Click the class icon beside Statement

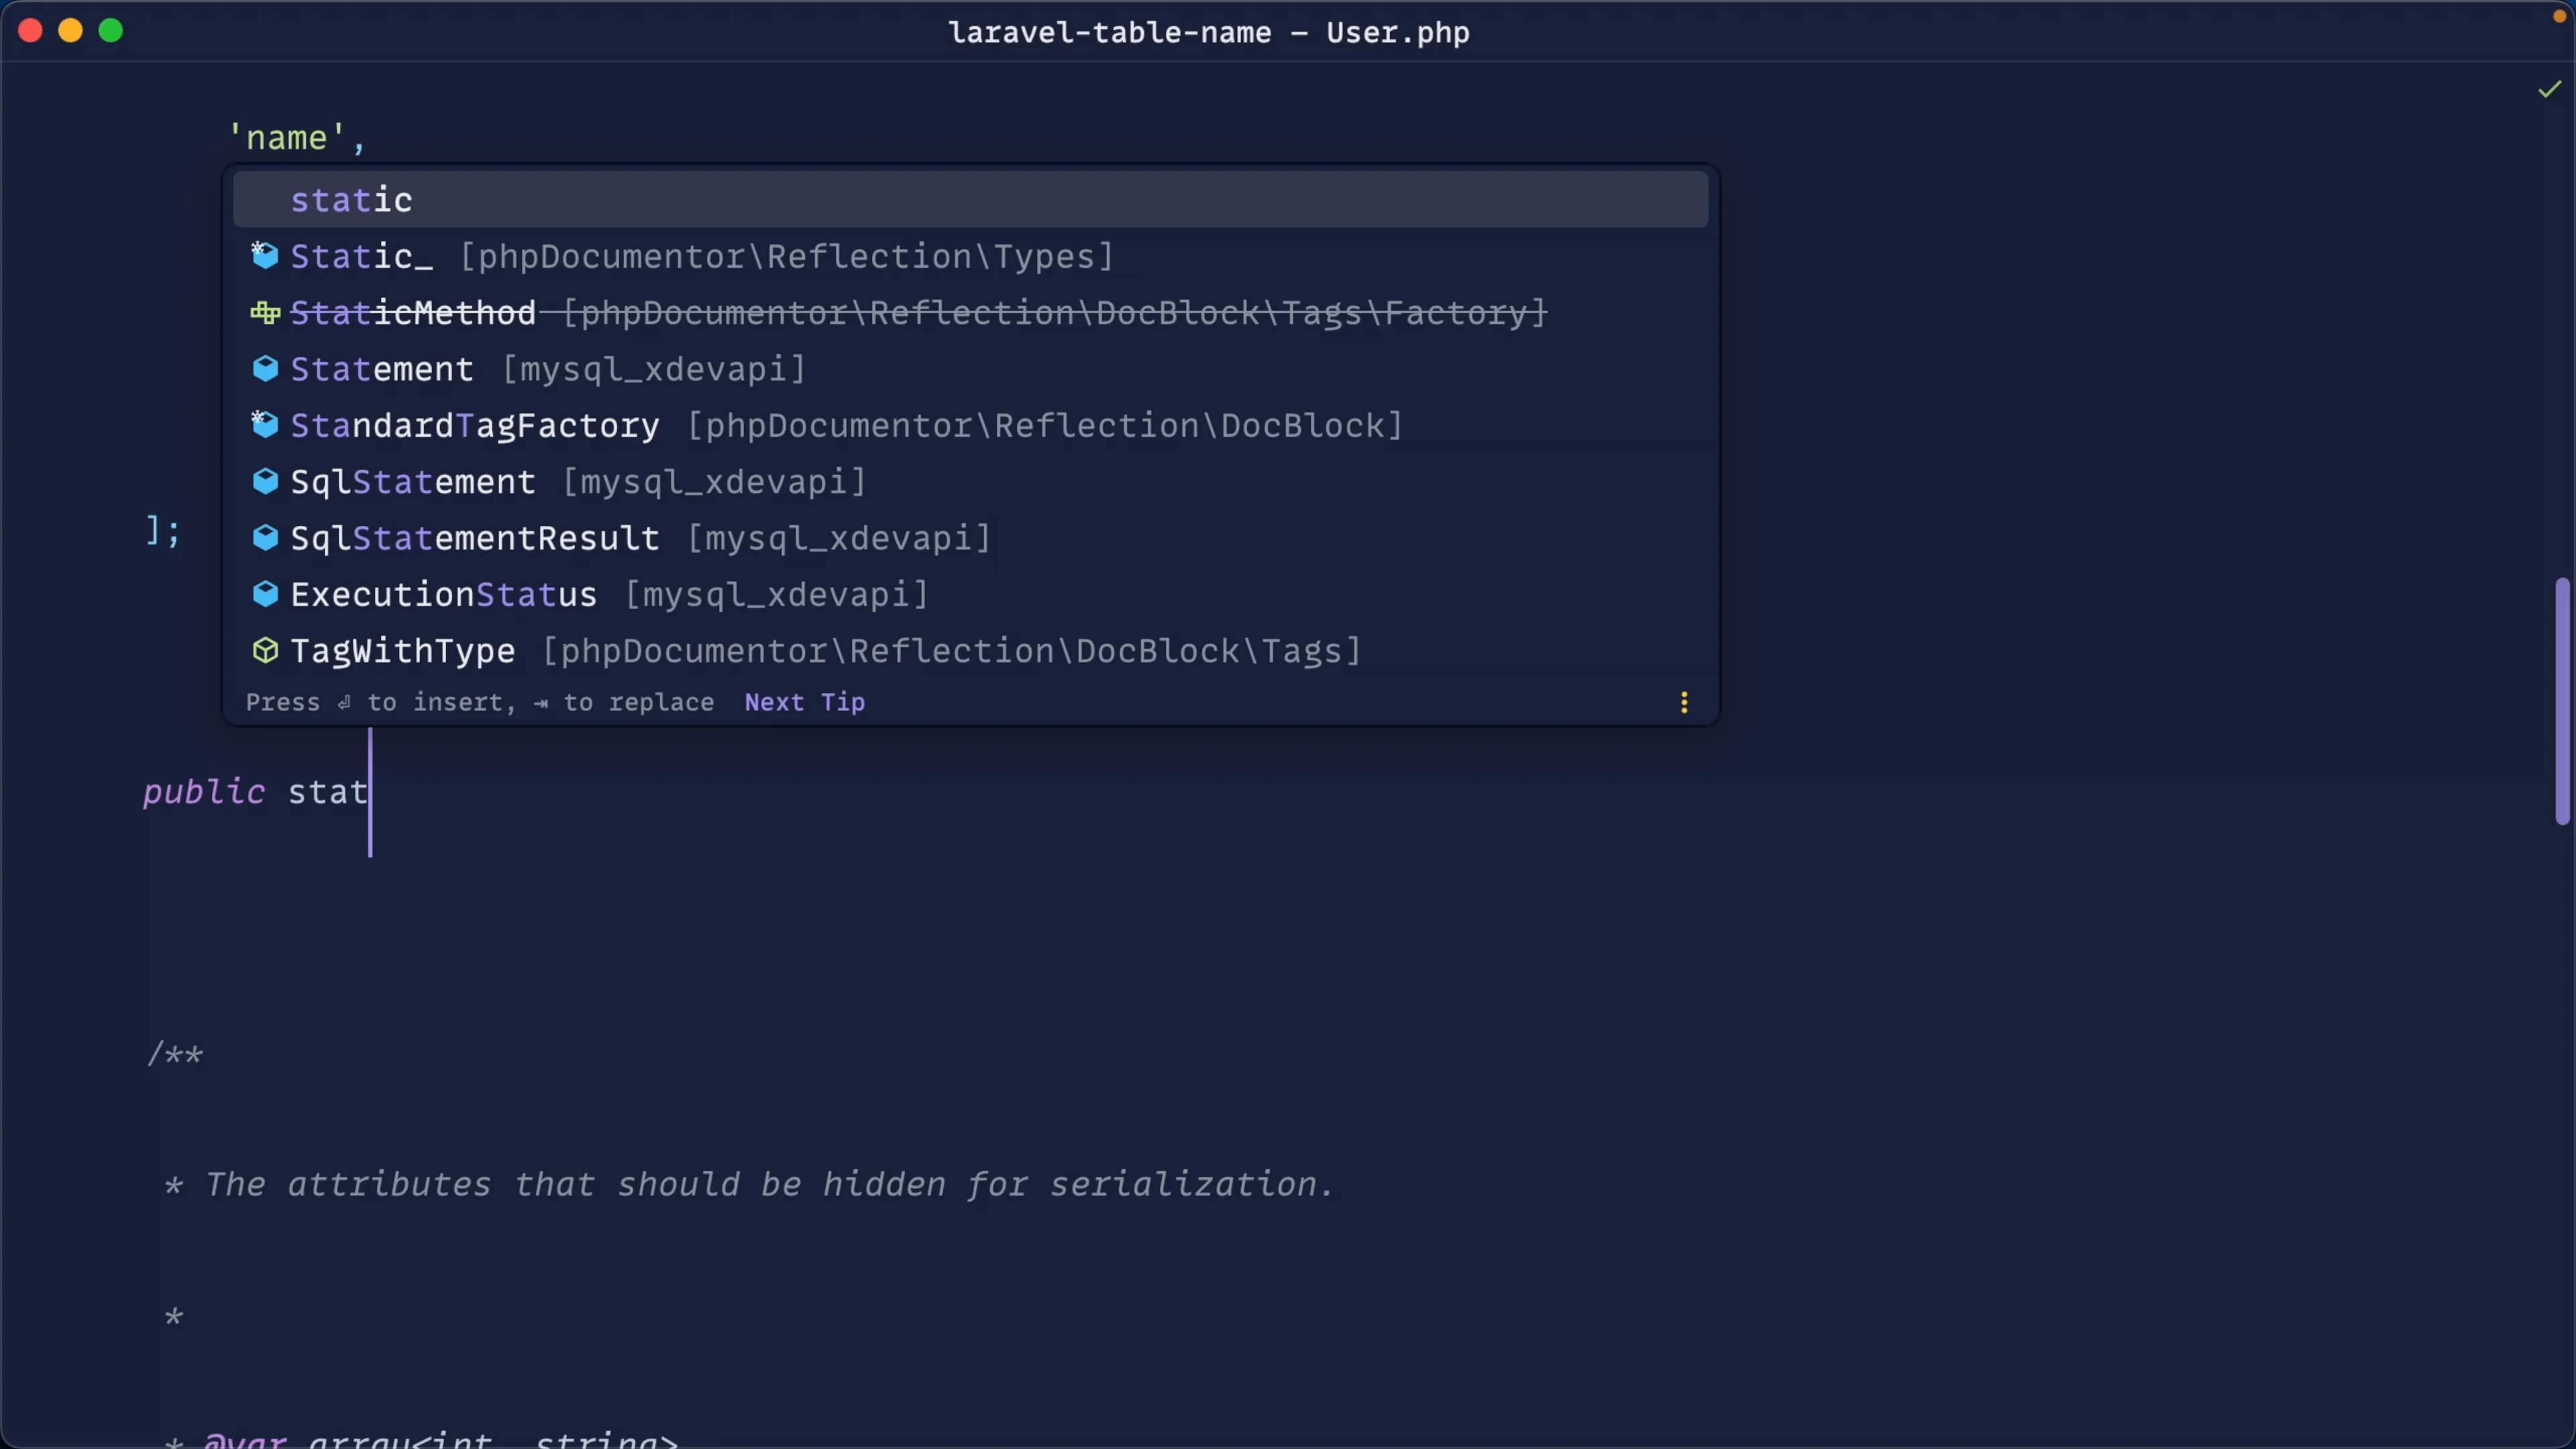click(x=265, y=369)
